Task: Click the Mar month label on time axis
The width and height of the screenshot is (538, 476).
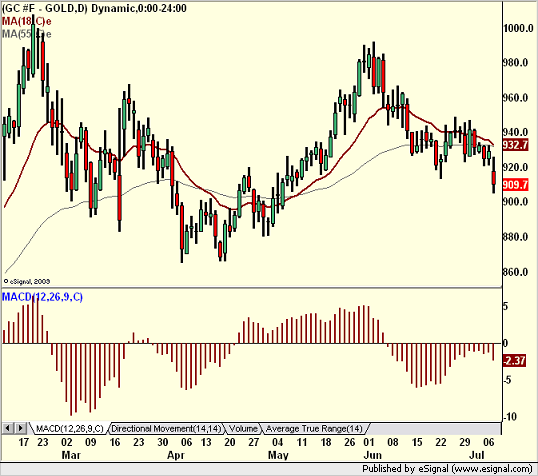Action: coord(71,455)
